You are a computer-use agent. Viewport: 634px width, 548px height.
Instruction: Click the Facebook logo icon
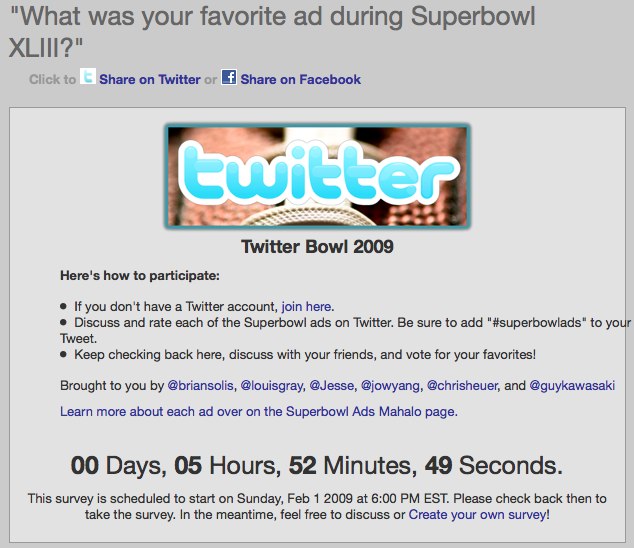click(x=229, y=77)
